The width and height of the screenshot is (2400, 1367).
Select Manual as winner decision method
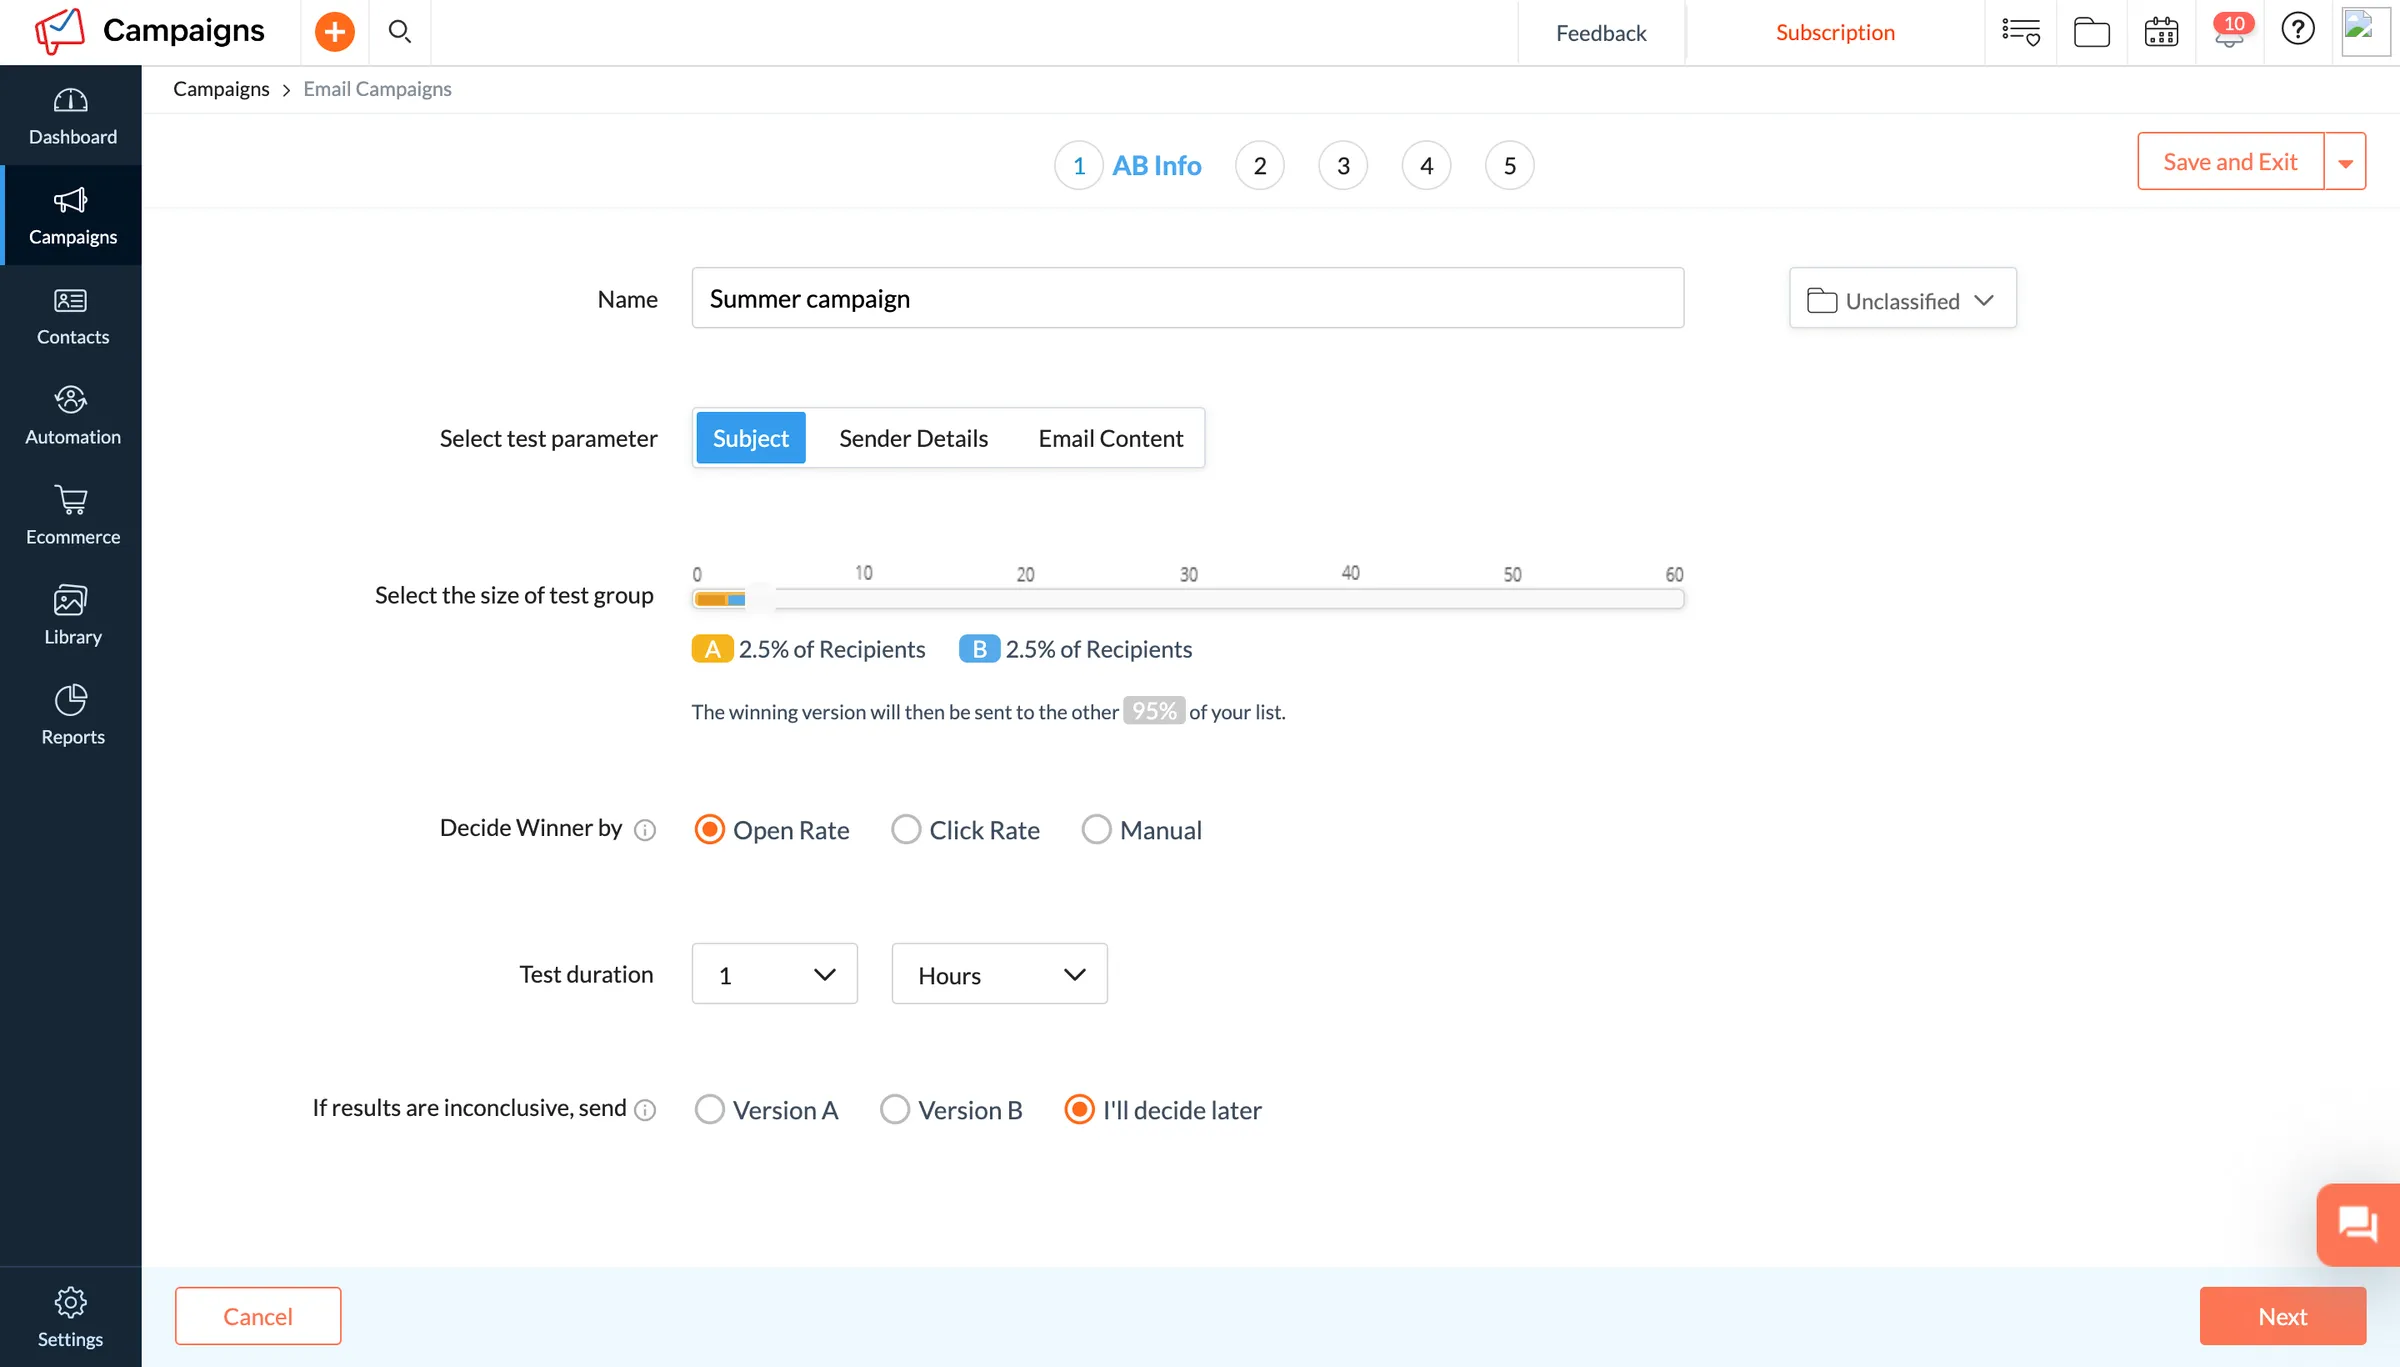point(1096,829)
